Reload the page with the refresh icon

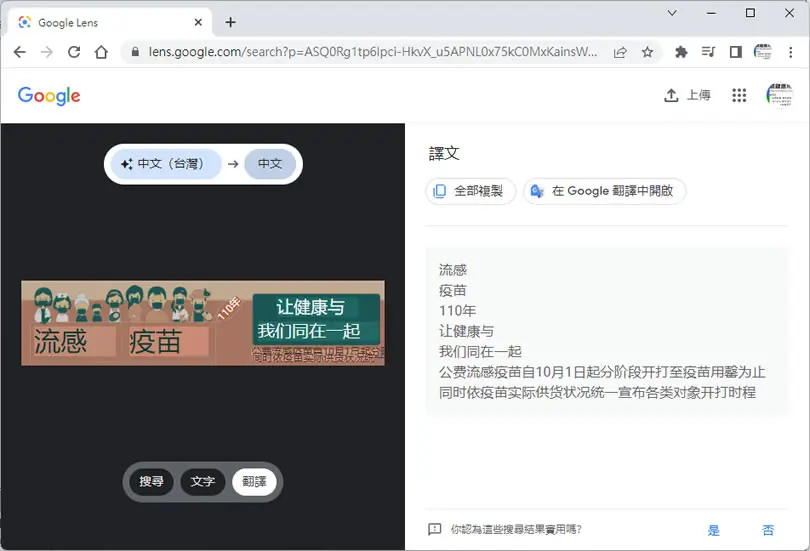pos(74,52)
